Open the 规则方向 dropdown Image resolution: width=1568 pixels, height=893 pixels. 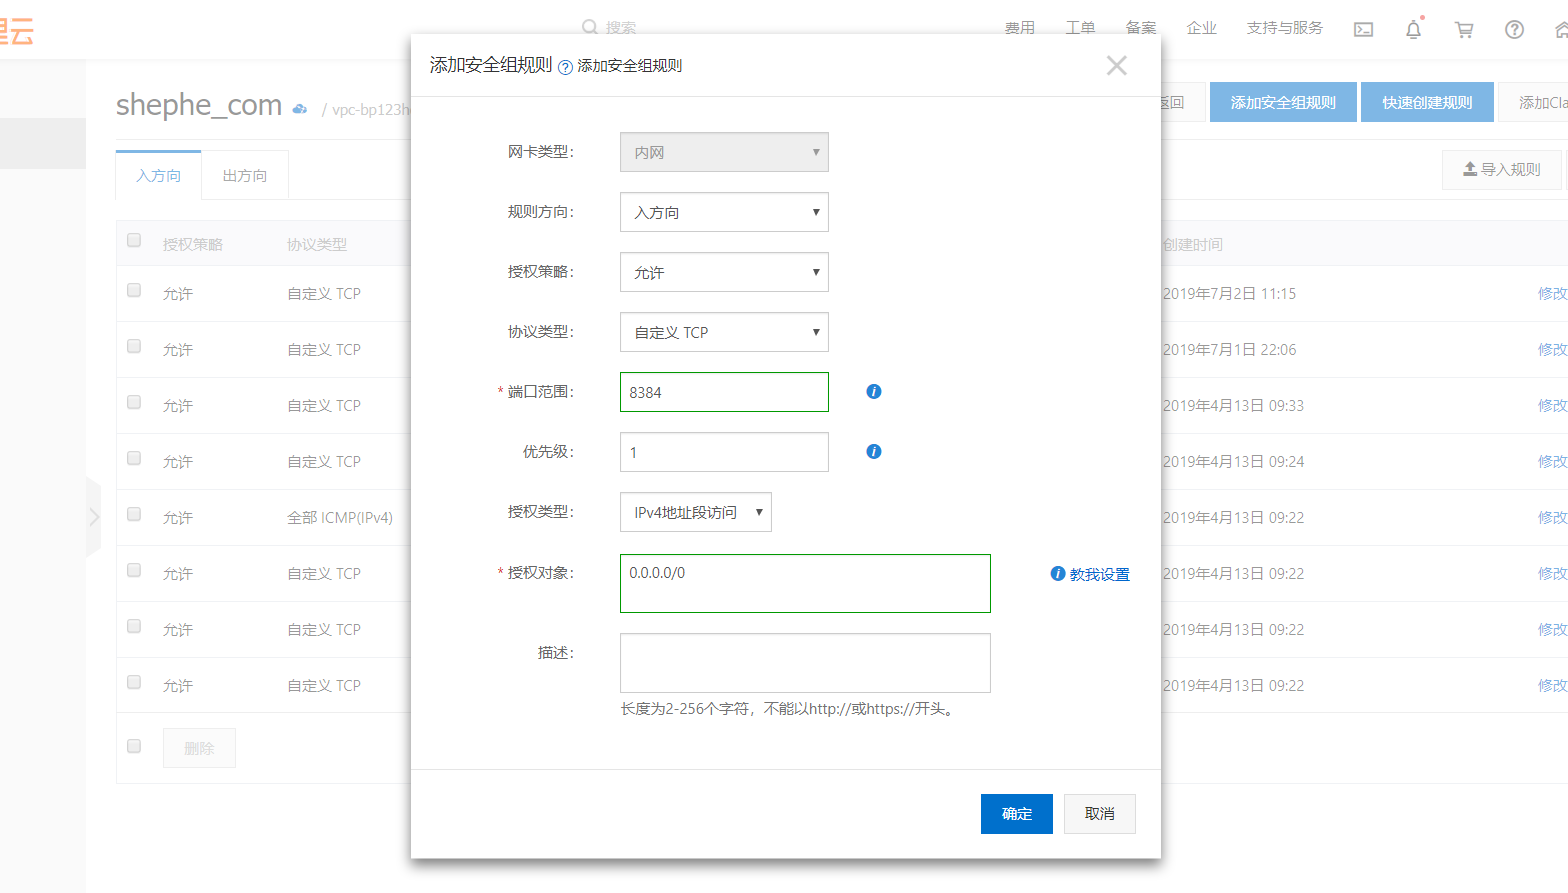(724, 212)
